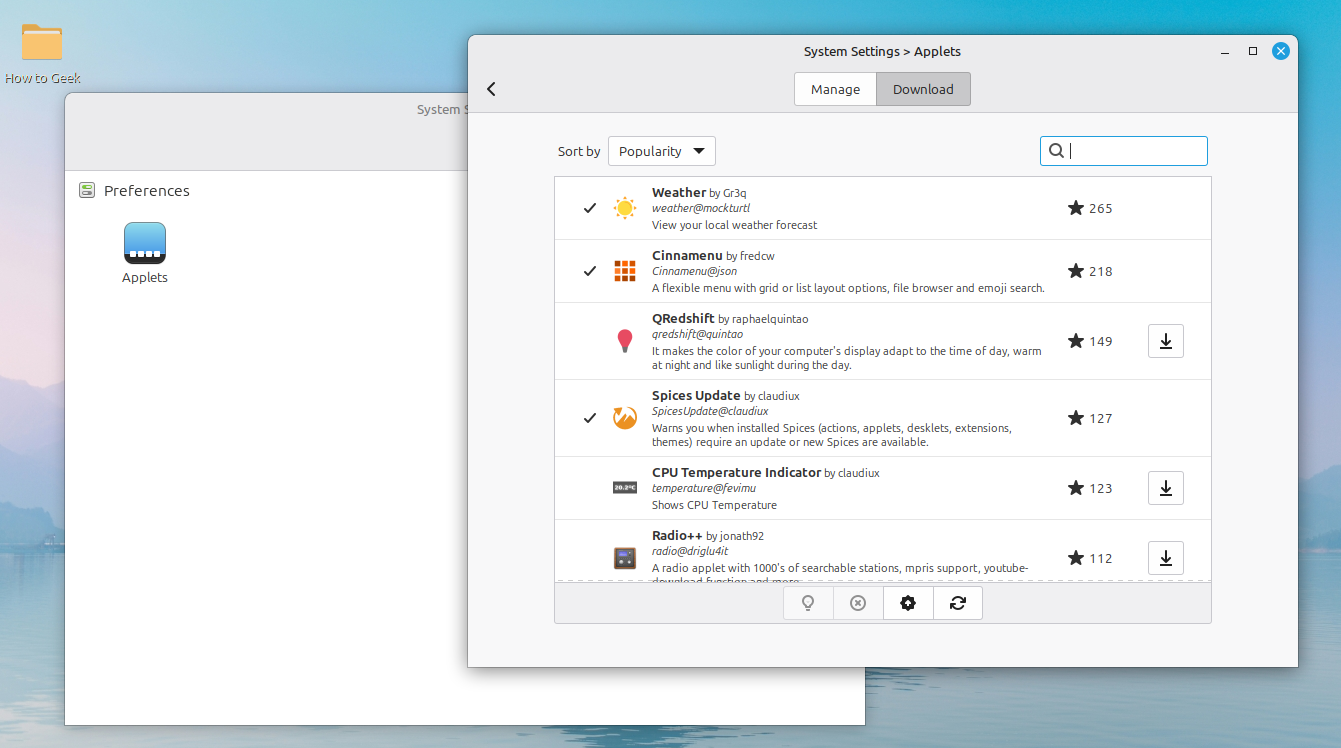Go back with the left chevron

491,89
